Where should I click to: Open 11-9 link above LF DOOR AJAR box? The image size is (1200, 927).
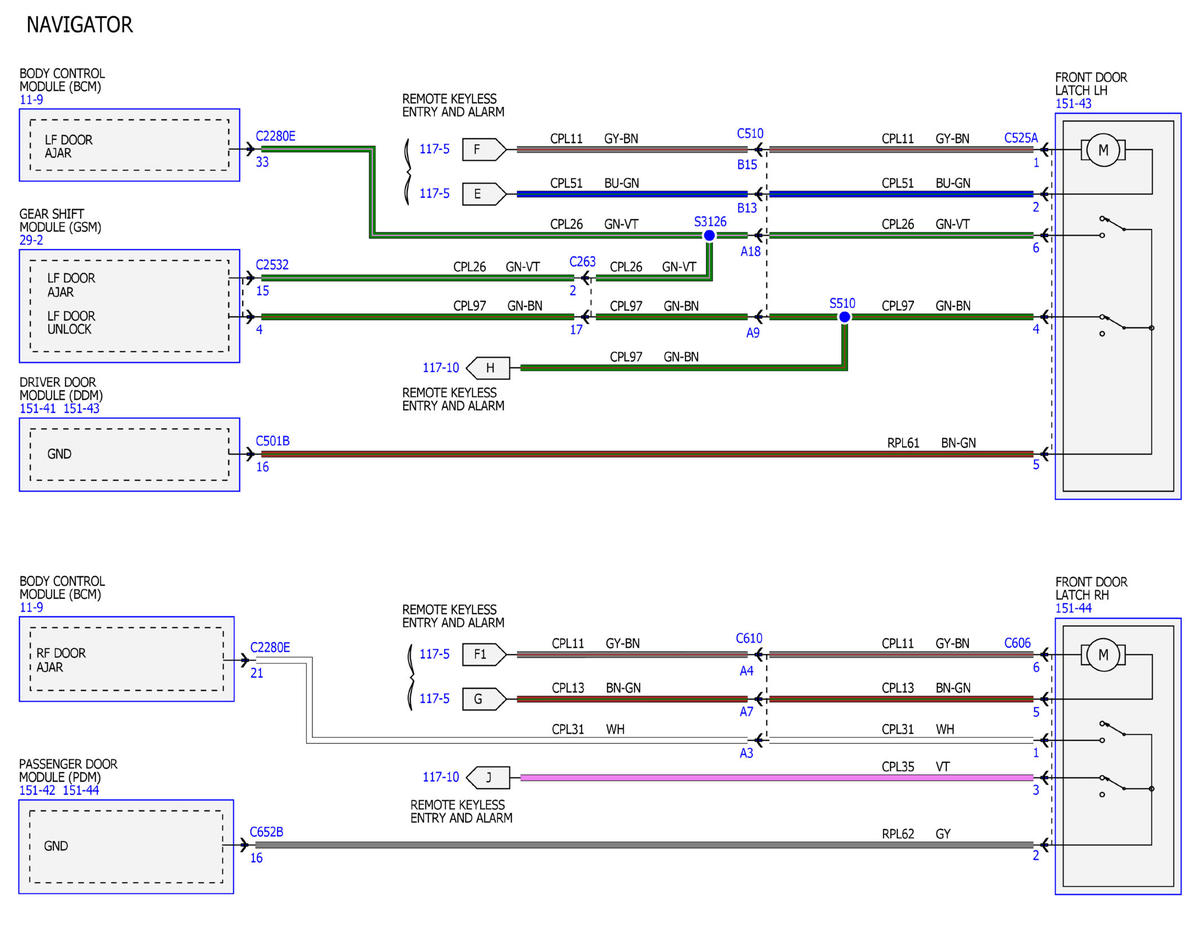(x=31, y=101)
